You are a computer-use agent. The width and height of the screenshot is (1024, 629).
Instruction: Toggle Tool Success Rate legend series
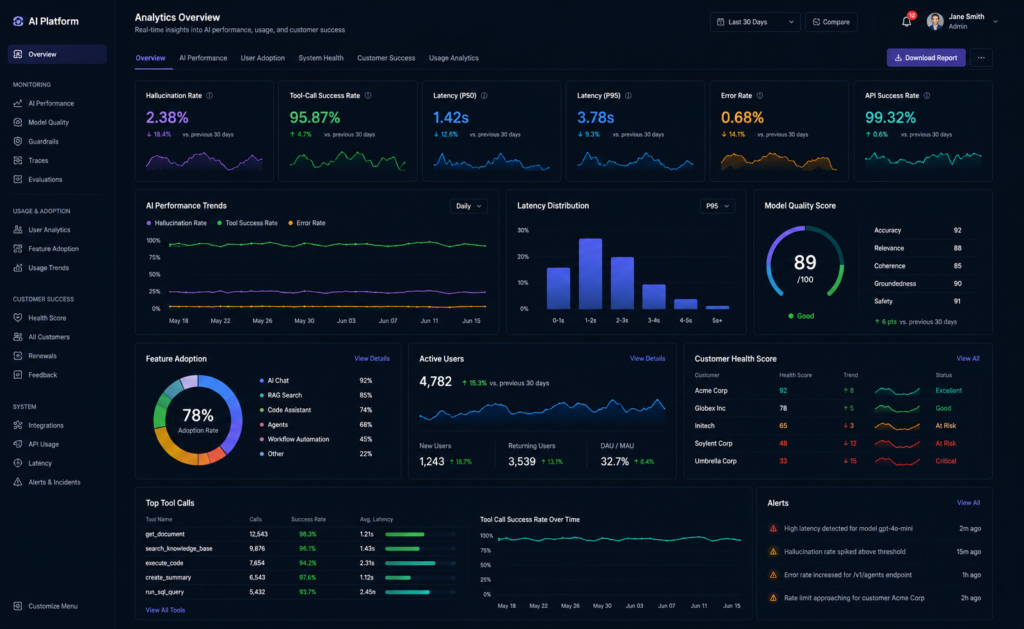(x=248, y=223)
